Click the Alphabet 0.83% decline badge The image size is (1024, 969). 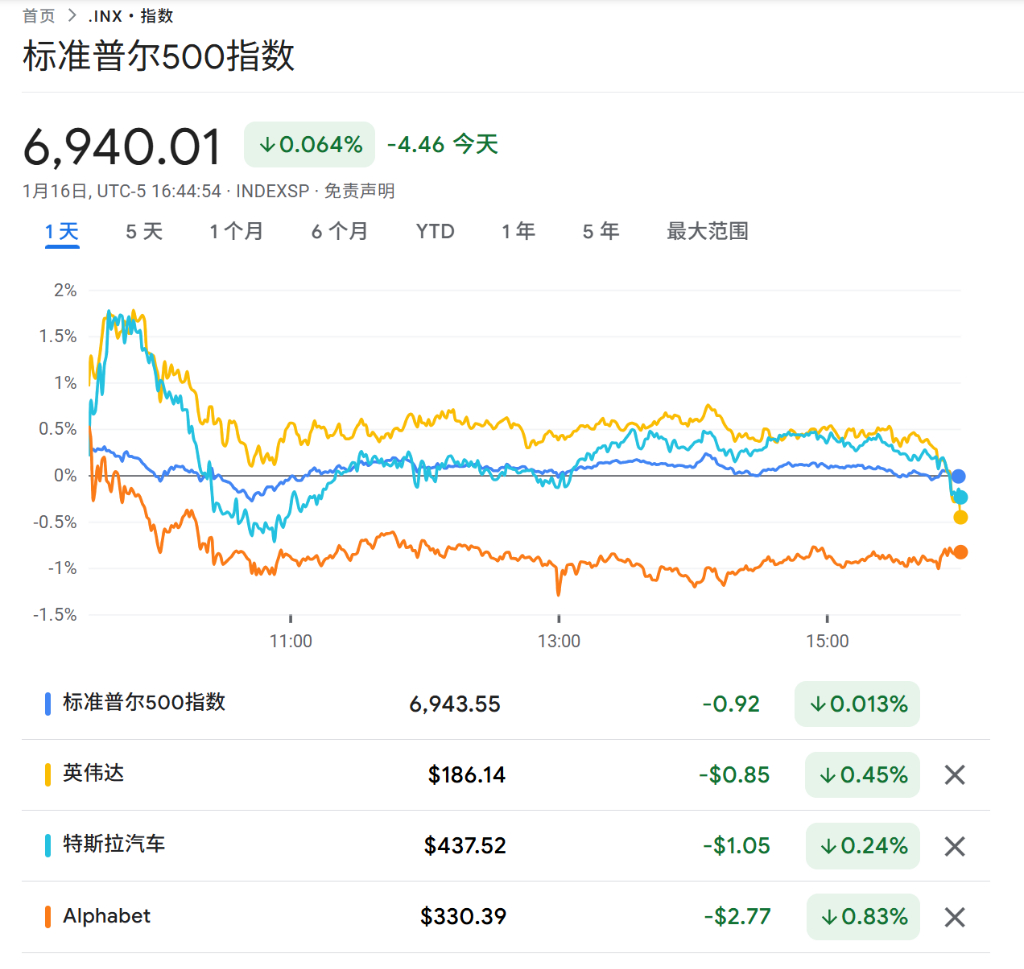click(862, 917)
